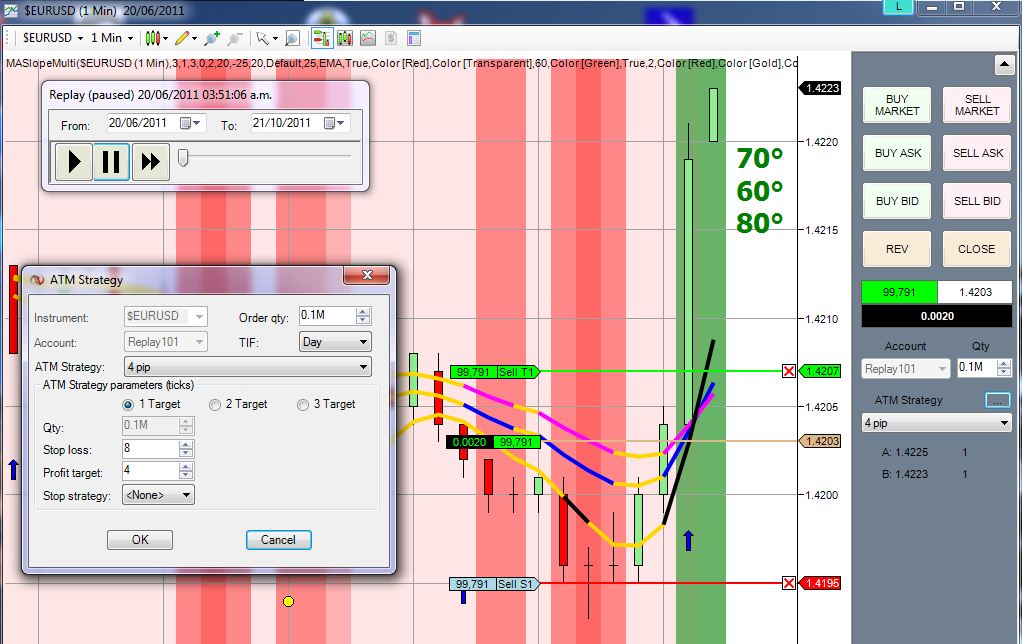Select the 3 Target radio button
Viewport: 1022px width, 644px height.
click(302, 405)
